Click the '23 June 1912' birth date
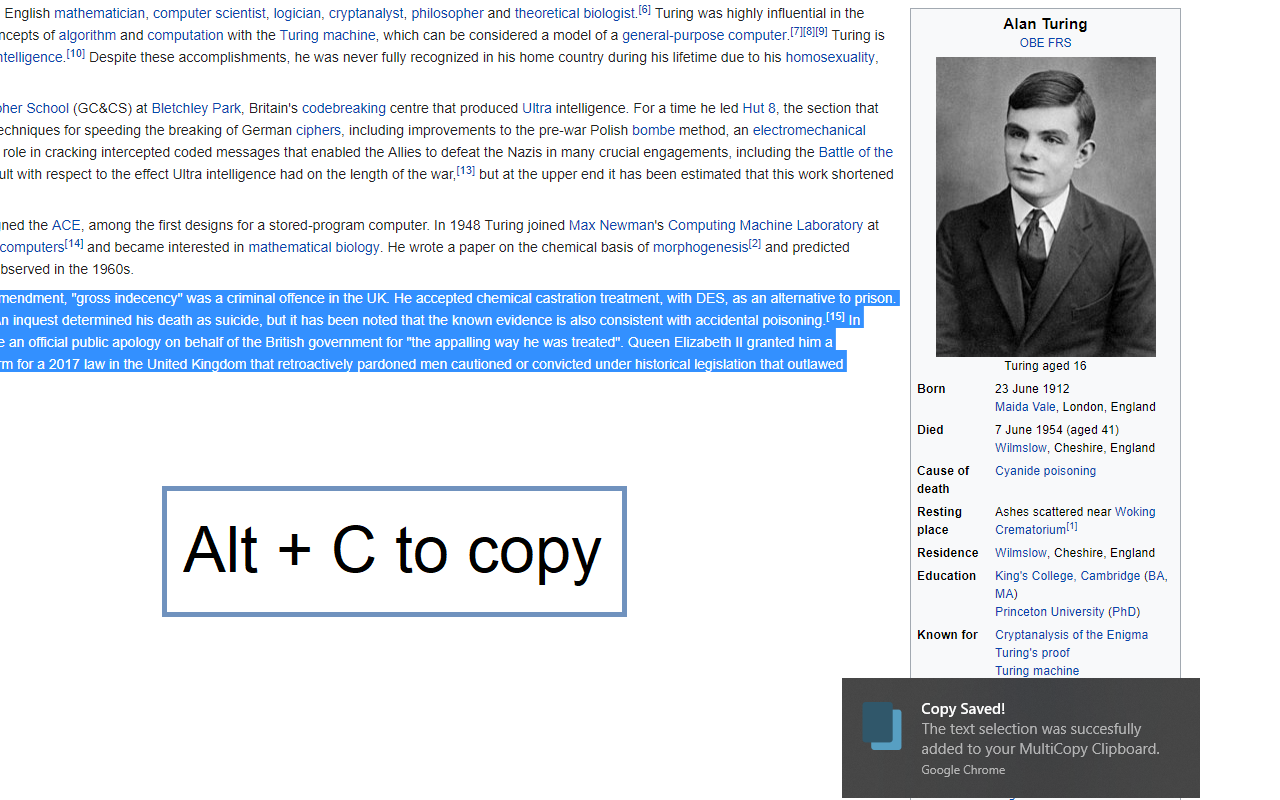This screenshot has height=800, width=1280. pos(1032,389)
